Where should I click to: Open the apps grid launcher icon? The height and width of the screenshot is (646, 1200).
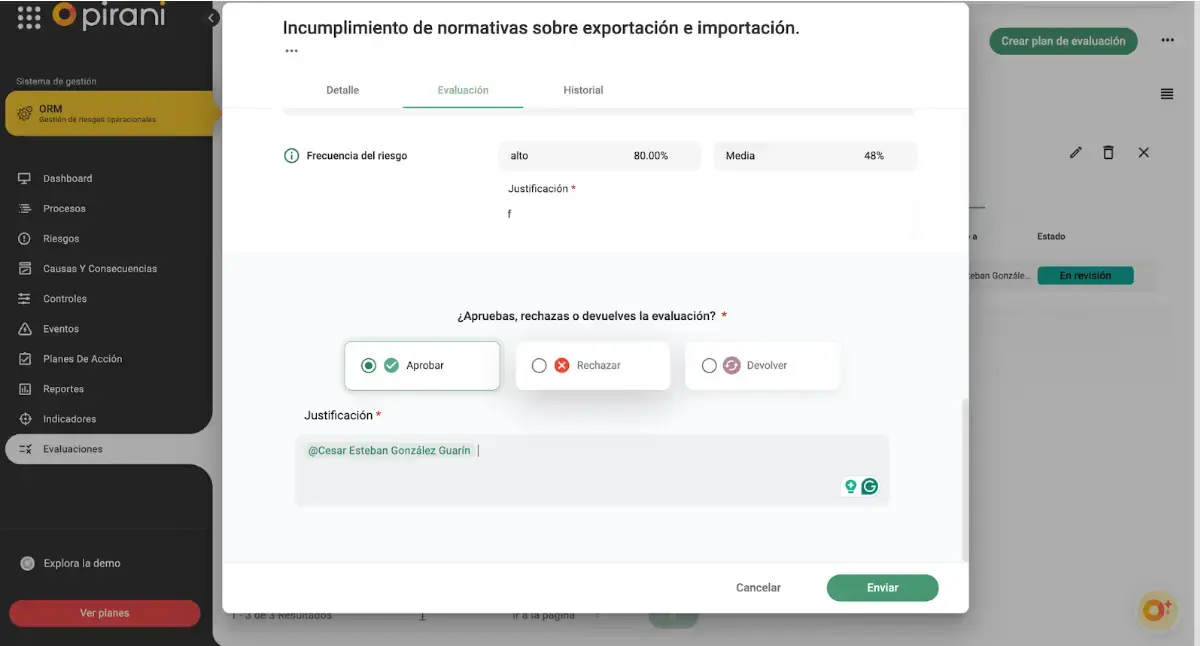click(x=29, y=16)
